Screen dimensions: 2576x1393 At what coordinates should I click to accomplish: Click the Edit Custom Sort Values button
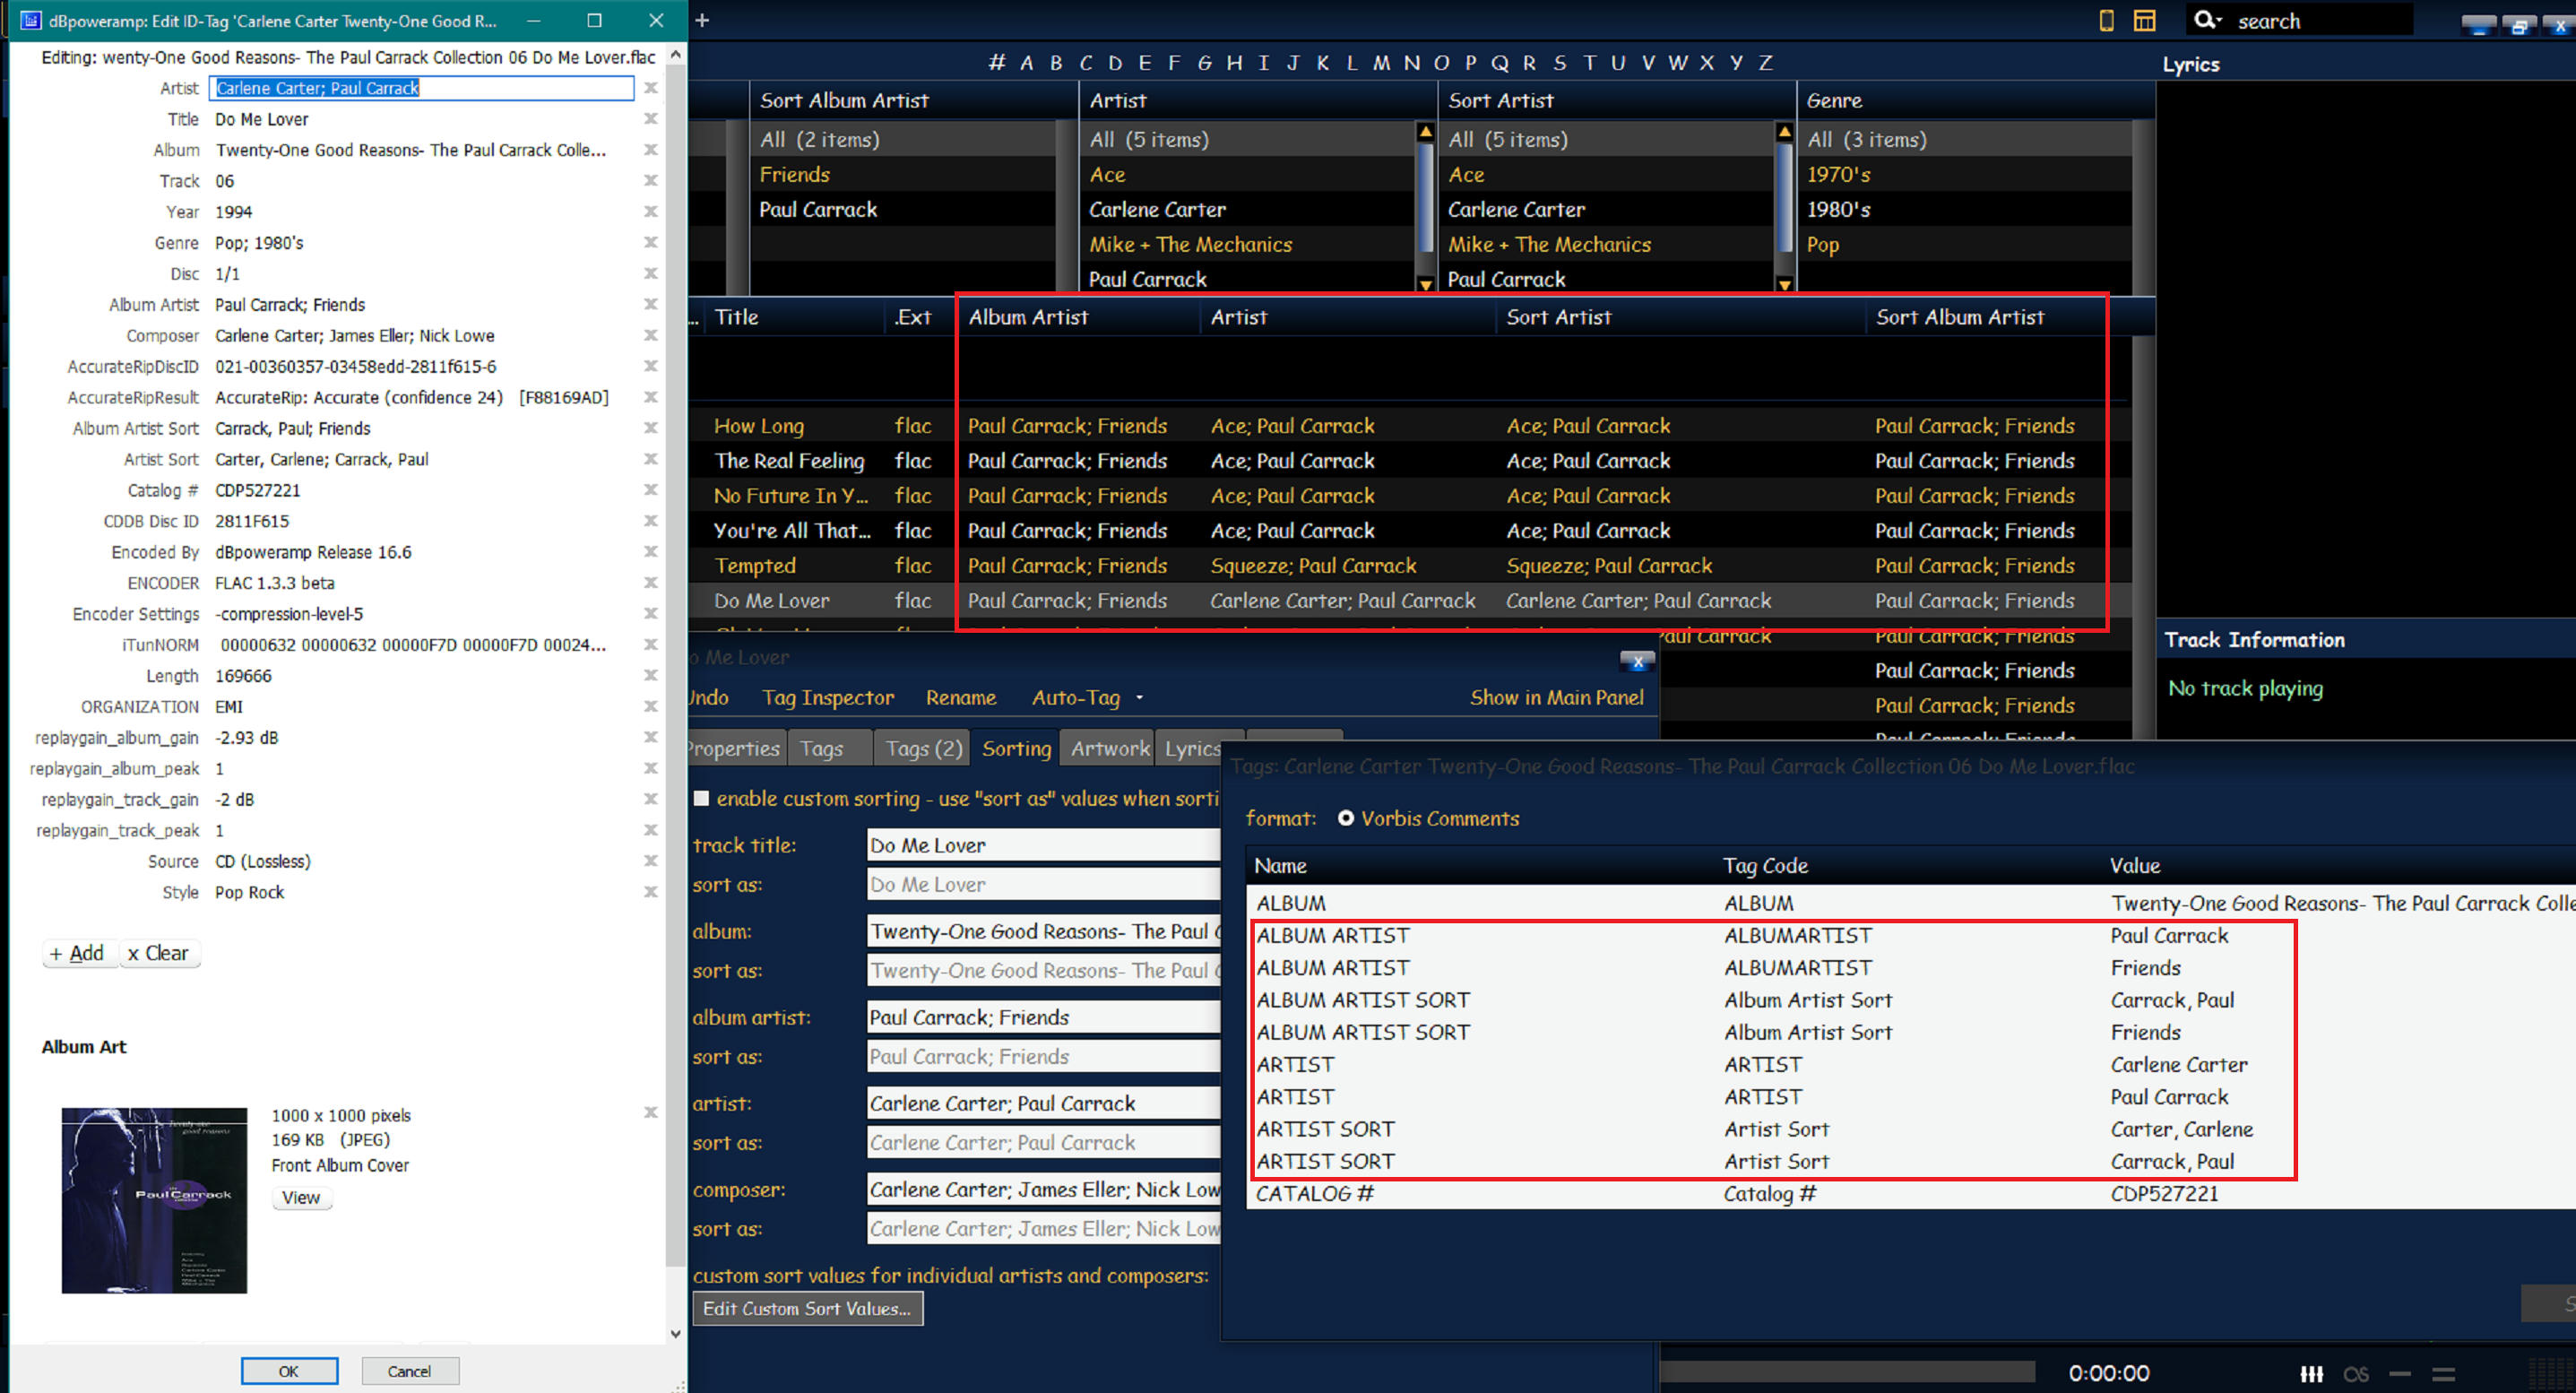point(807,1308)
